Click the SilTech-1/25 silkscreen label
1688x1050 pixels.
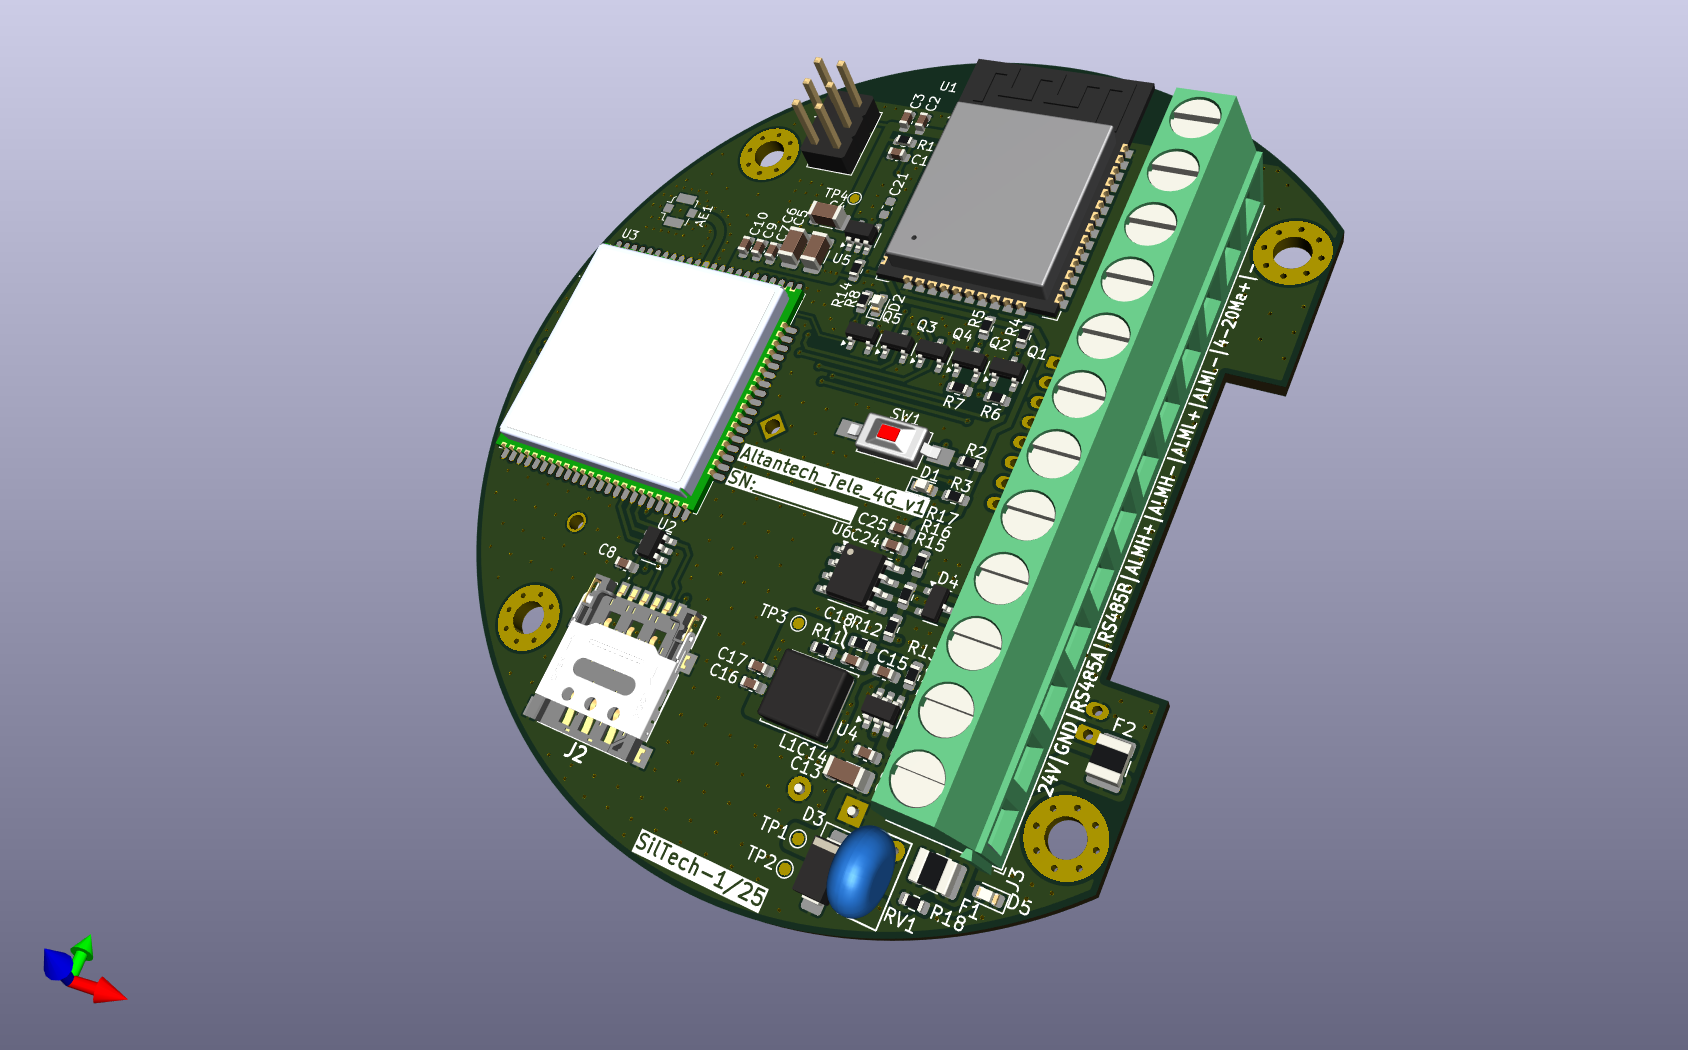tap(700, 870)
